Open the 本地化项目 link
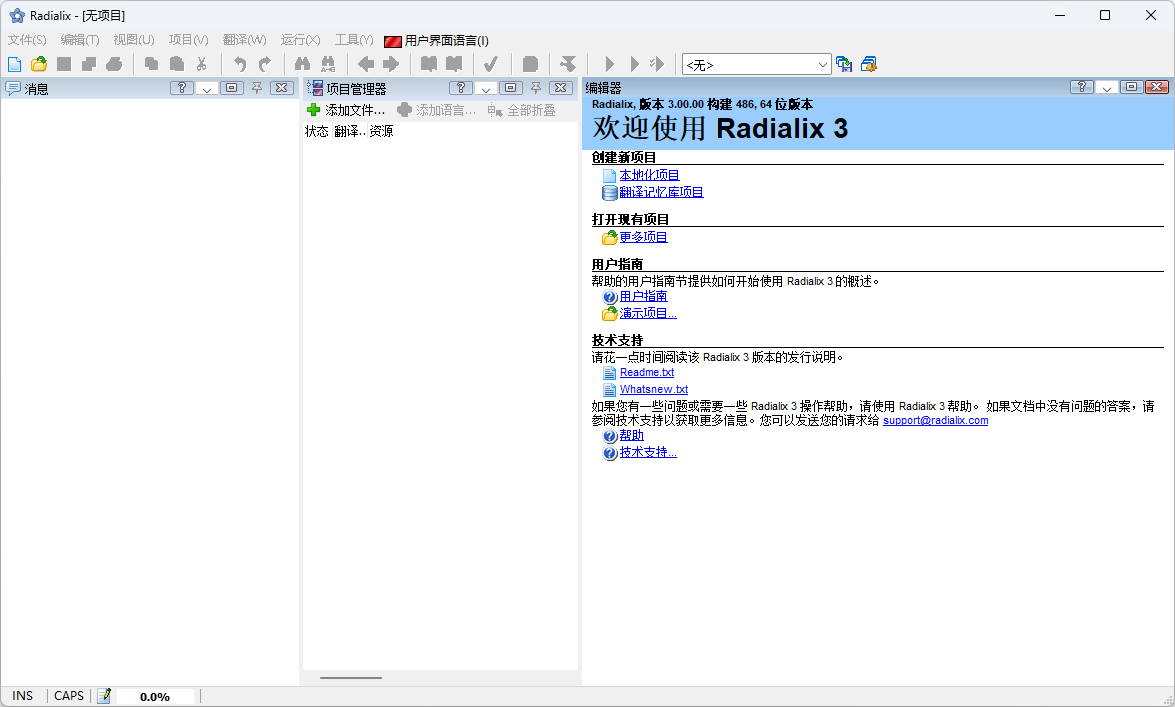The height and width of the screenshot is (707, 1175). 649,175
